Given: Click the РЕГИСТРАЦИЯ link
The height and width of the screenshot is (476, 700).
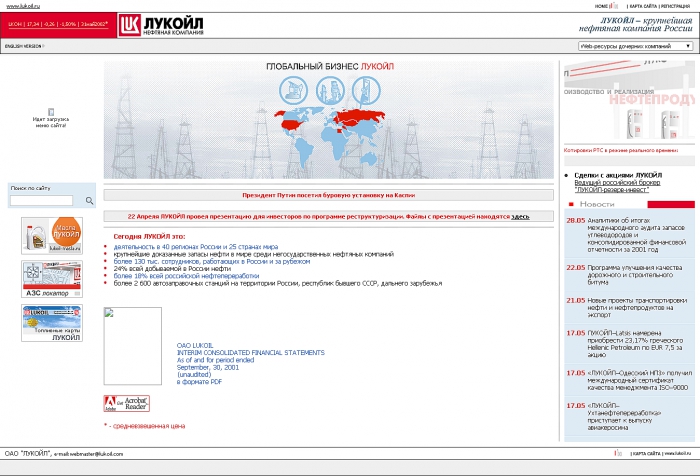Looking at the screenshot, I should [675, 6].
